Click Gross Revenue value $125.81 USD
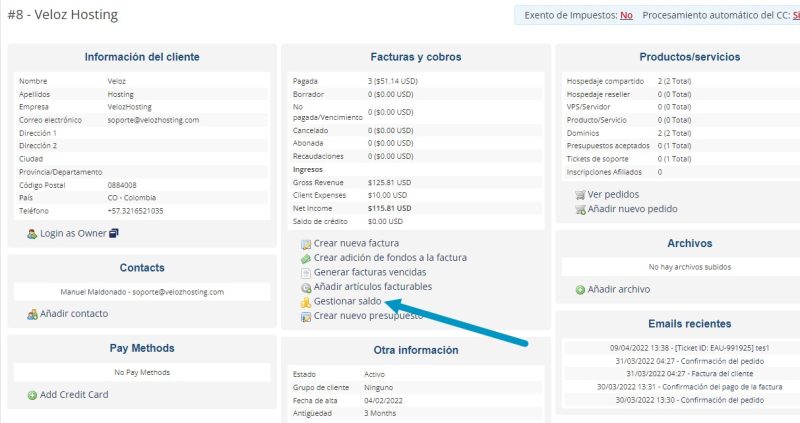800x423 pixels. click(x=389, y=183)
